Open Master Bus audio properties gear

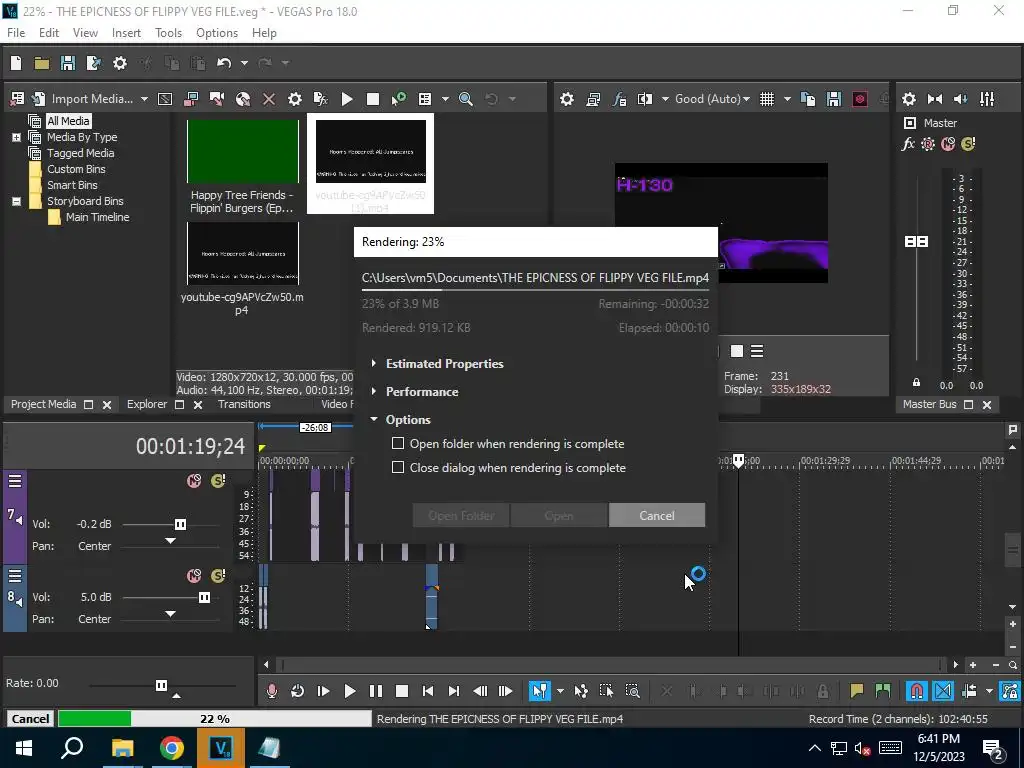click(x=908, y=99)
